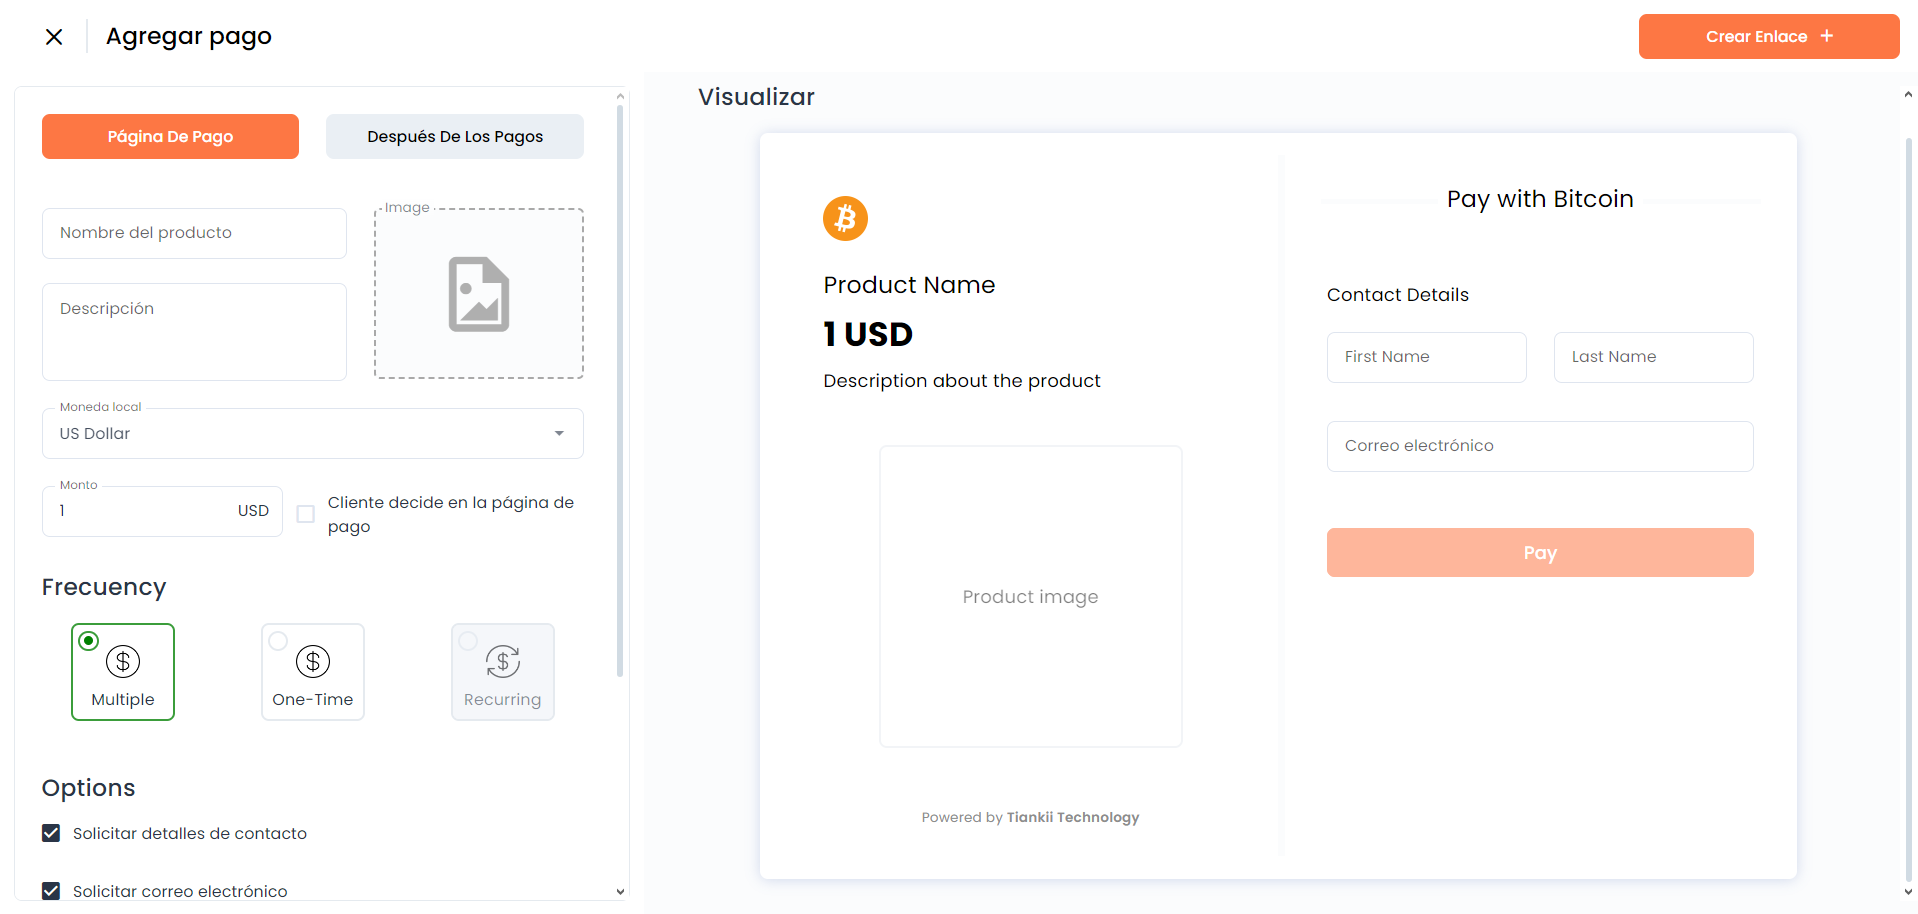Select the One-Time frequency radio button
This screenshot has width=1918, height=914.
point(278,641)
